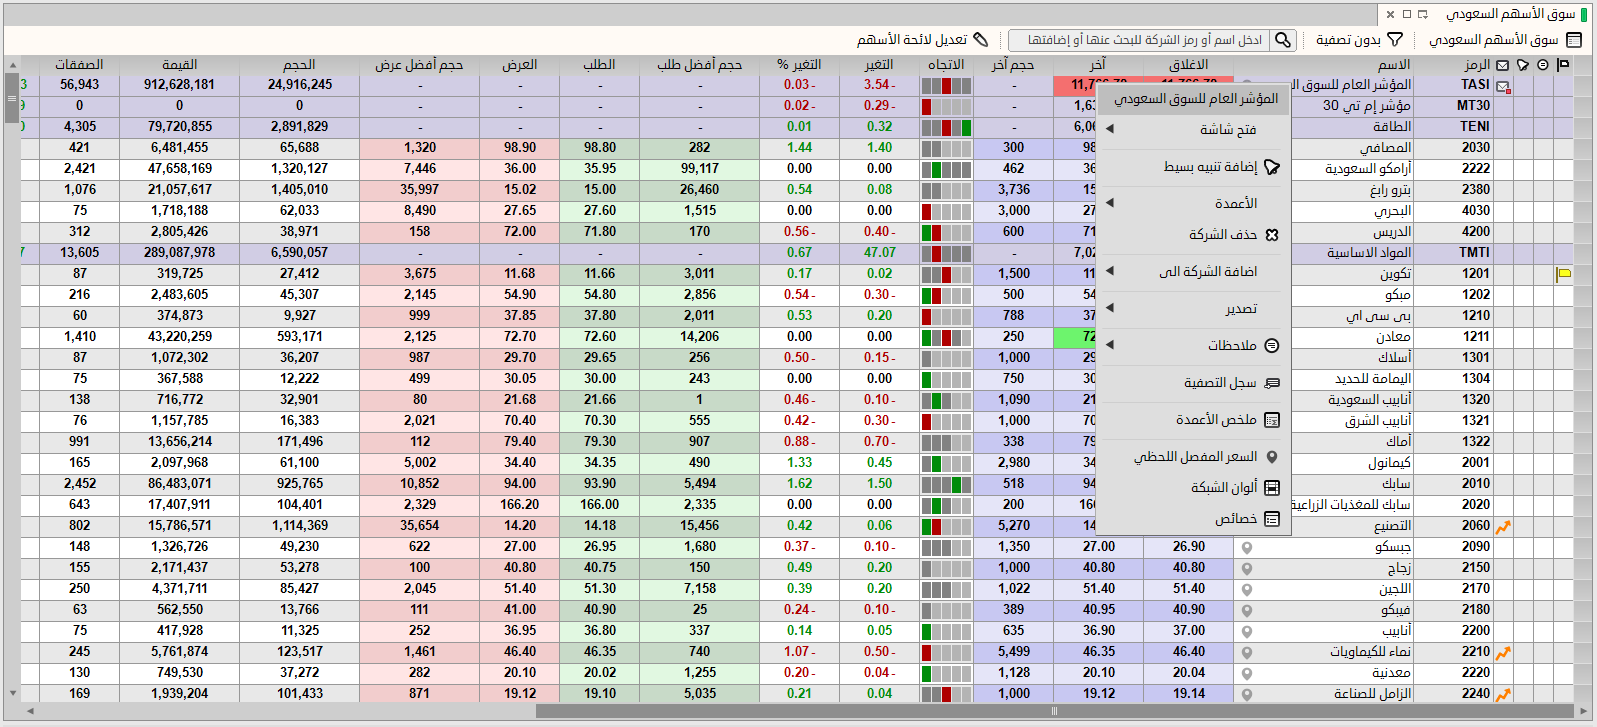
Task: Expand the ملاحظات submenu
Action: (x=1193, y=345)
